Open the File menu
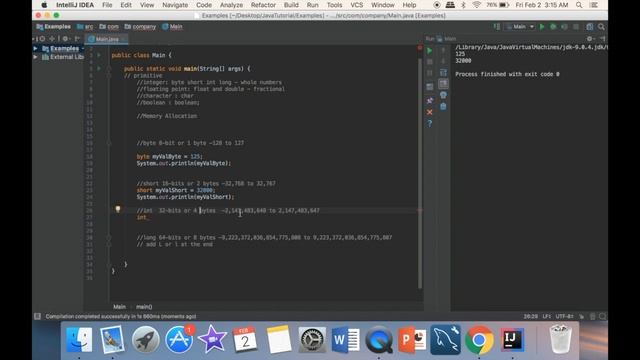The width and height of the screenshot is (640, 360). coord(107,5)
